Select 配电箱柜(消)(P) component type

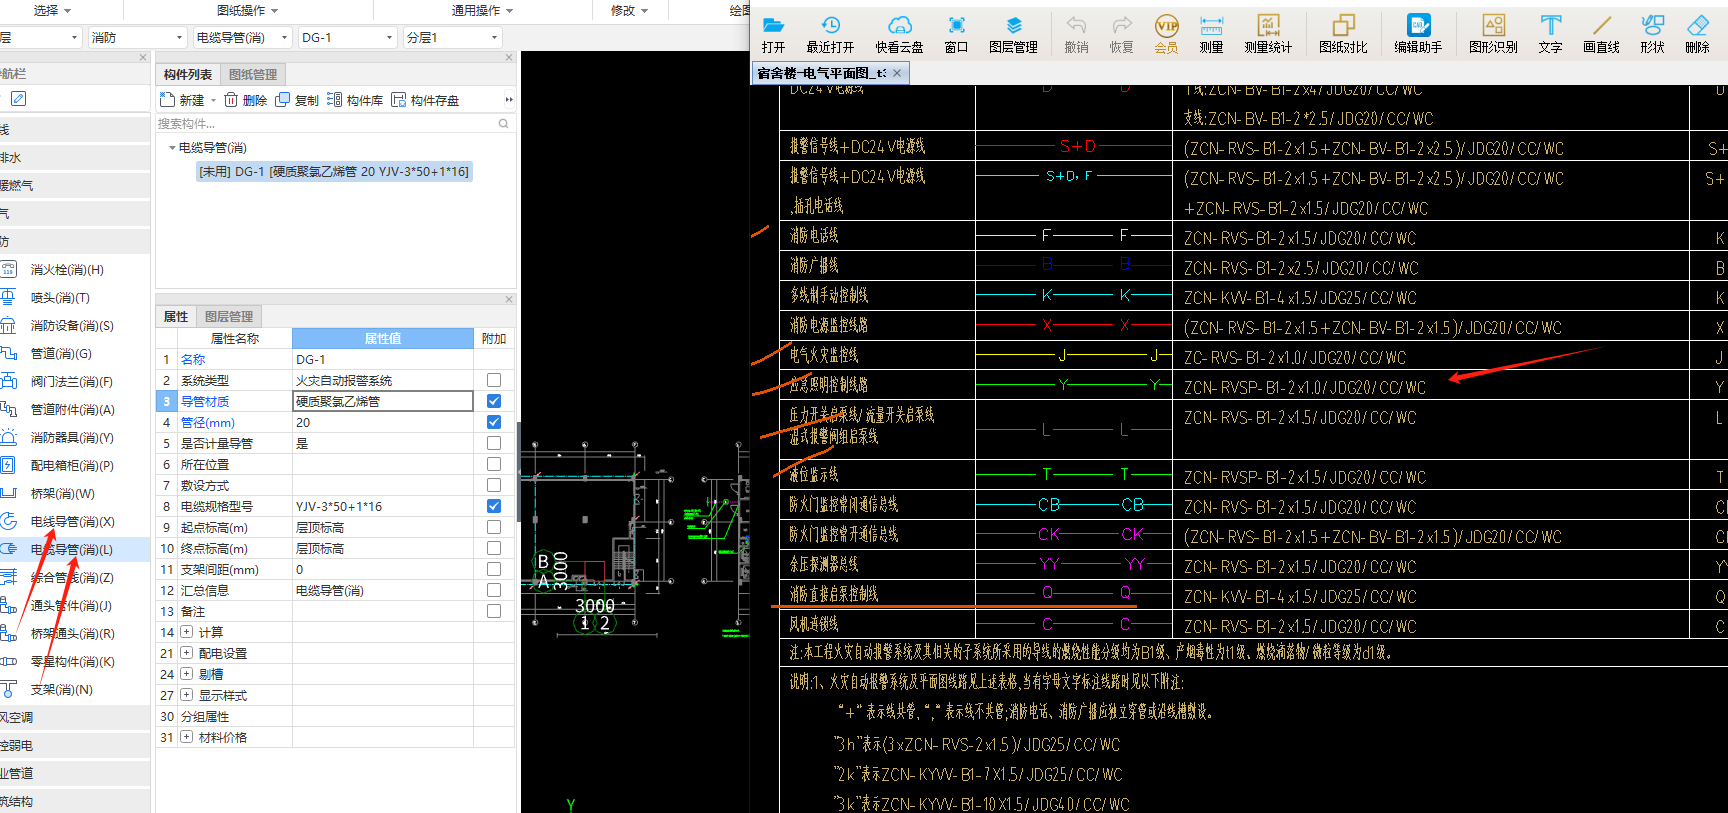coord(71,466)
